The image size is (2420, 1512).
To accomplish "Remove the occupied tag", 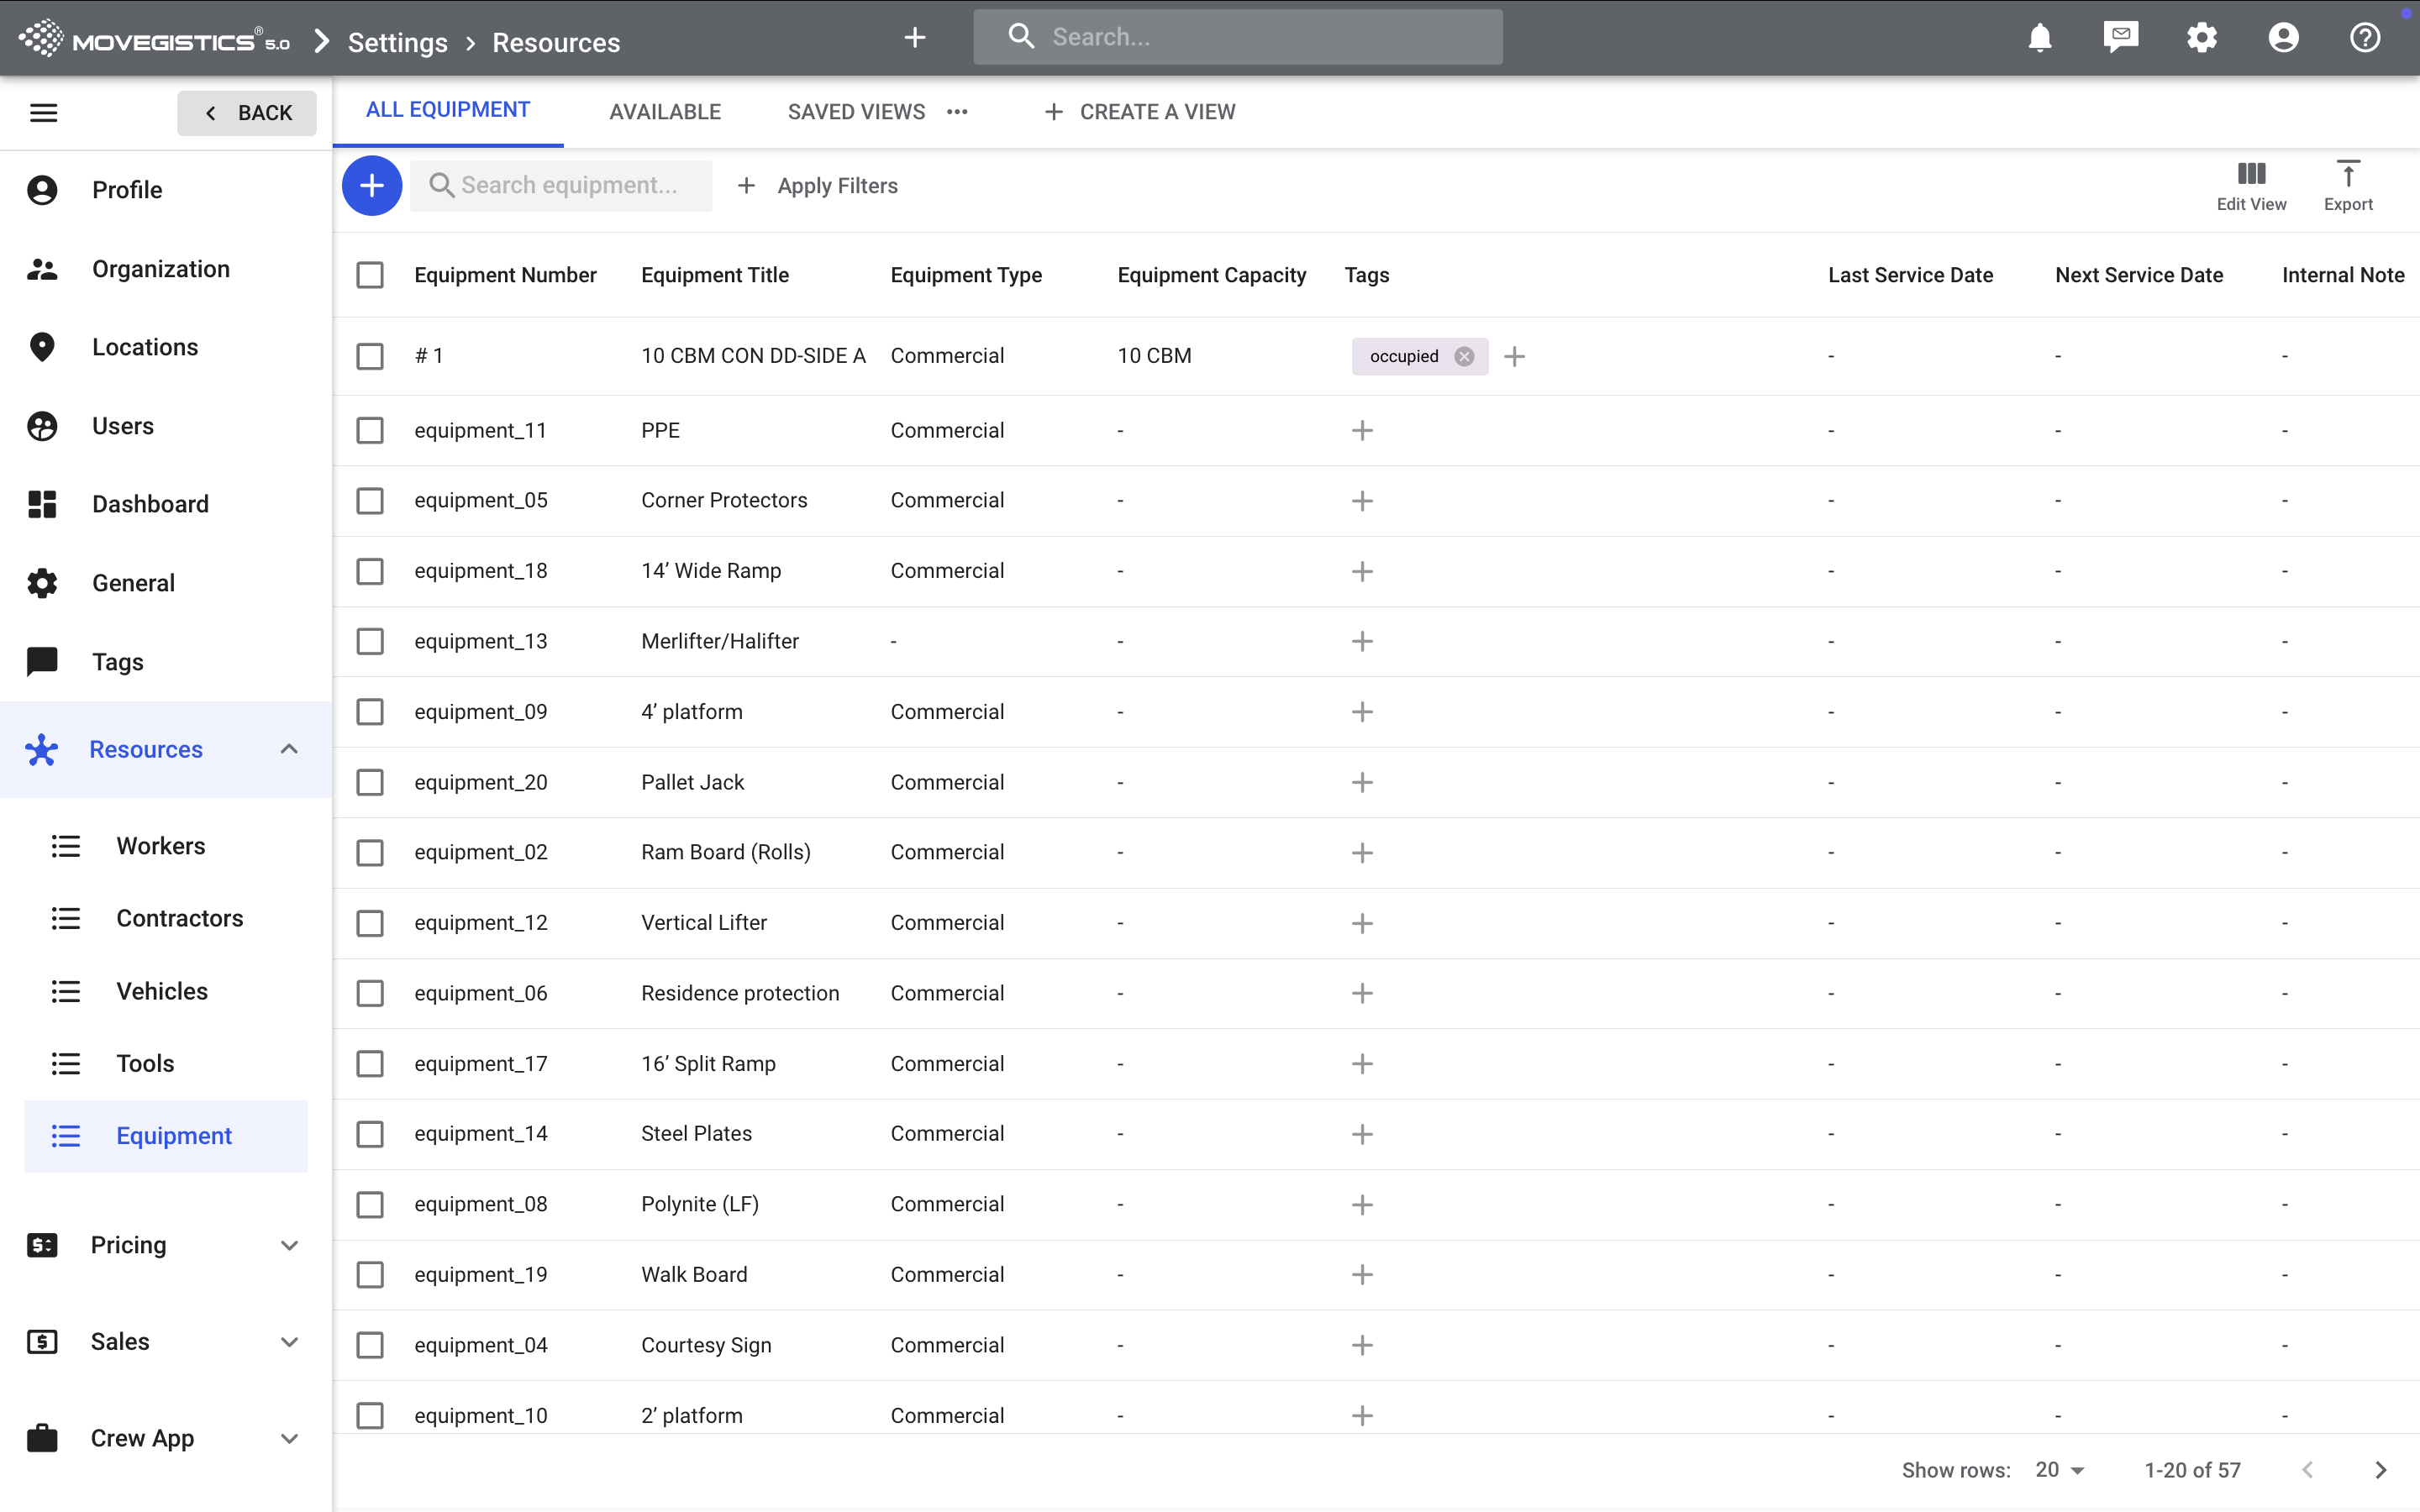I will [1464, 356].
